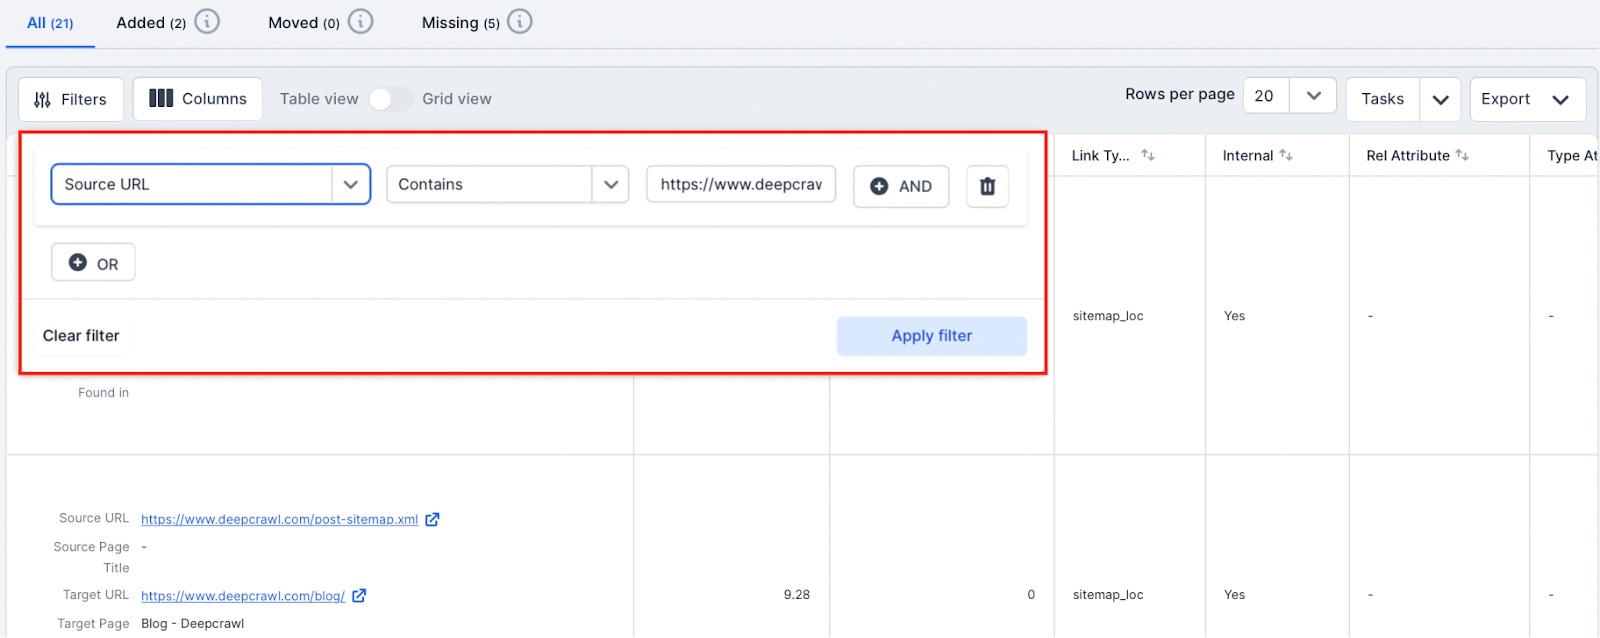Switch to the Missing tab
The image size is (1600, 638).
coord(460,23)
